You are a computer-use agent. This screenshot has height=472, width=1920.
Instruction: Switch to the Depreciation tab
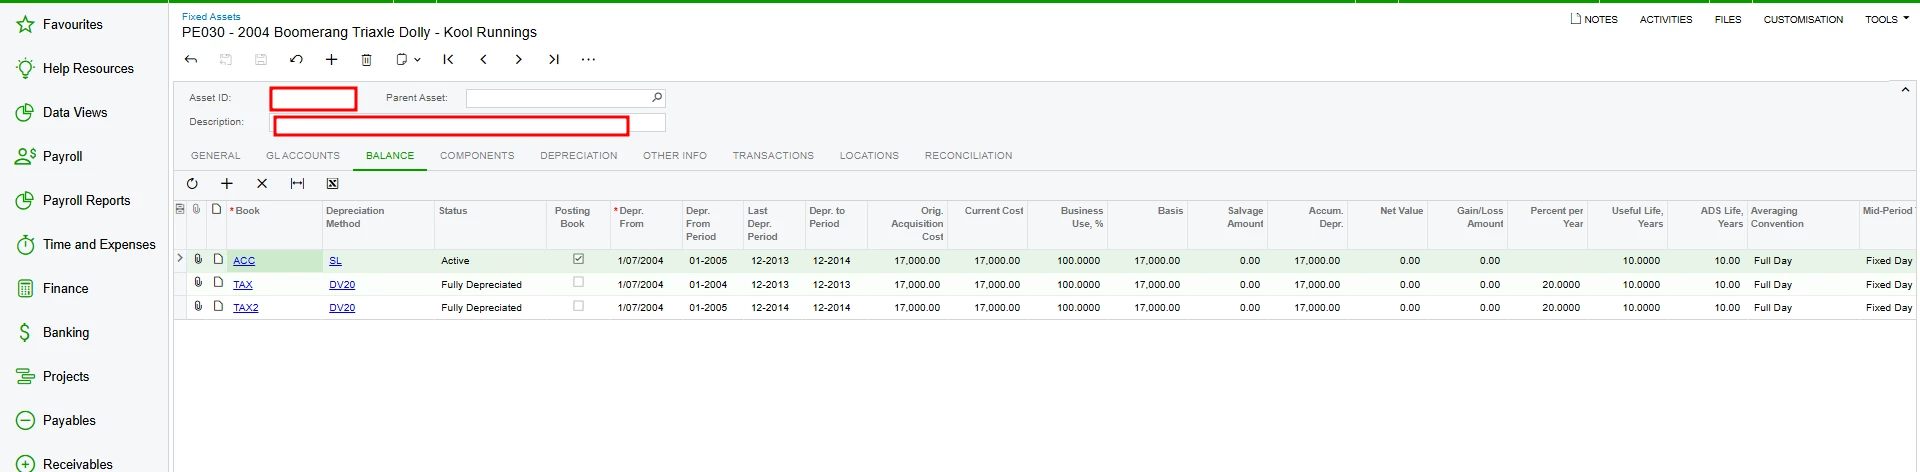point(579,156)
